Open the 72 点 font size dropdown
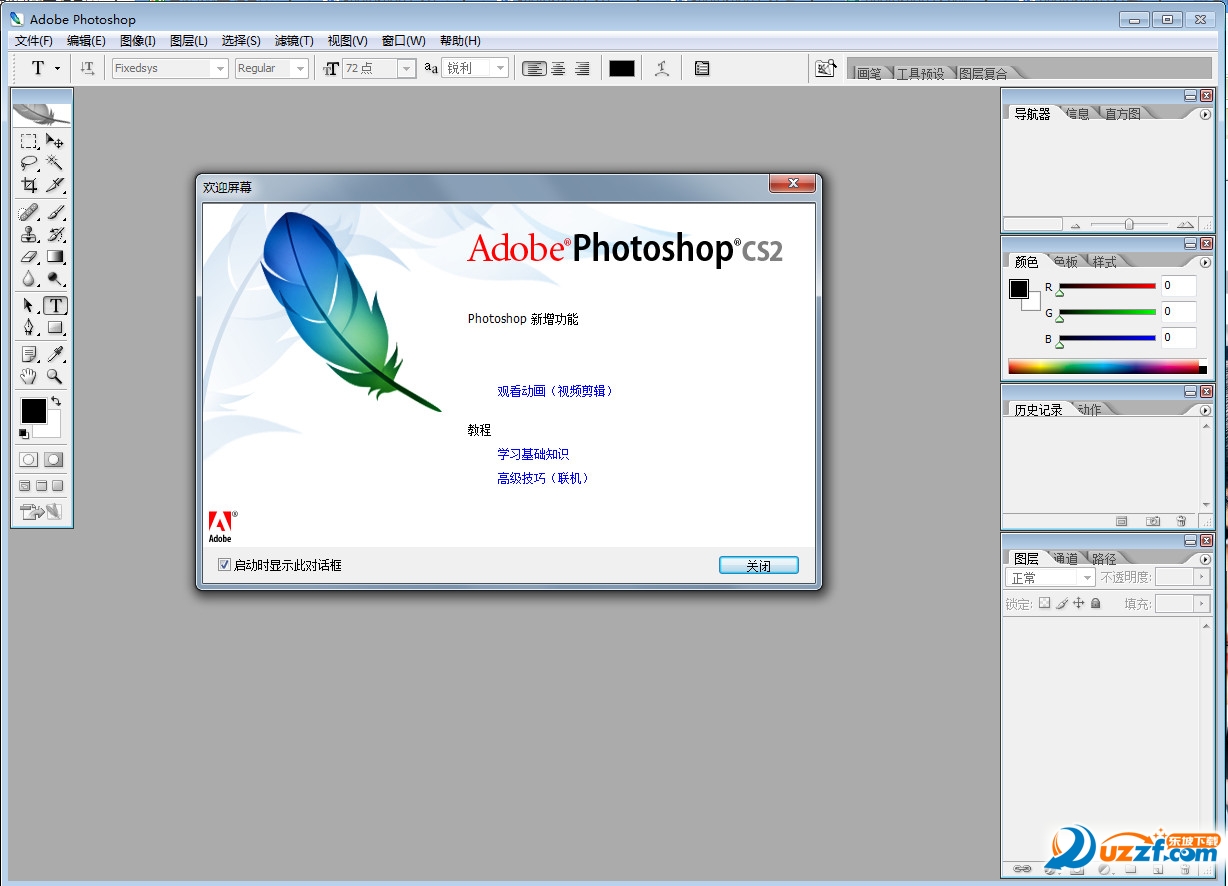Viewport: 1228px width, 886px height. click(407, 68)
